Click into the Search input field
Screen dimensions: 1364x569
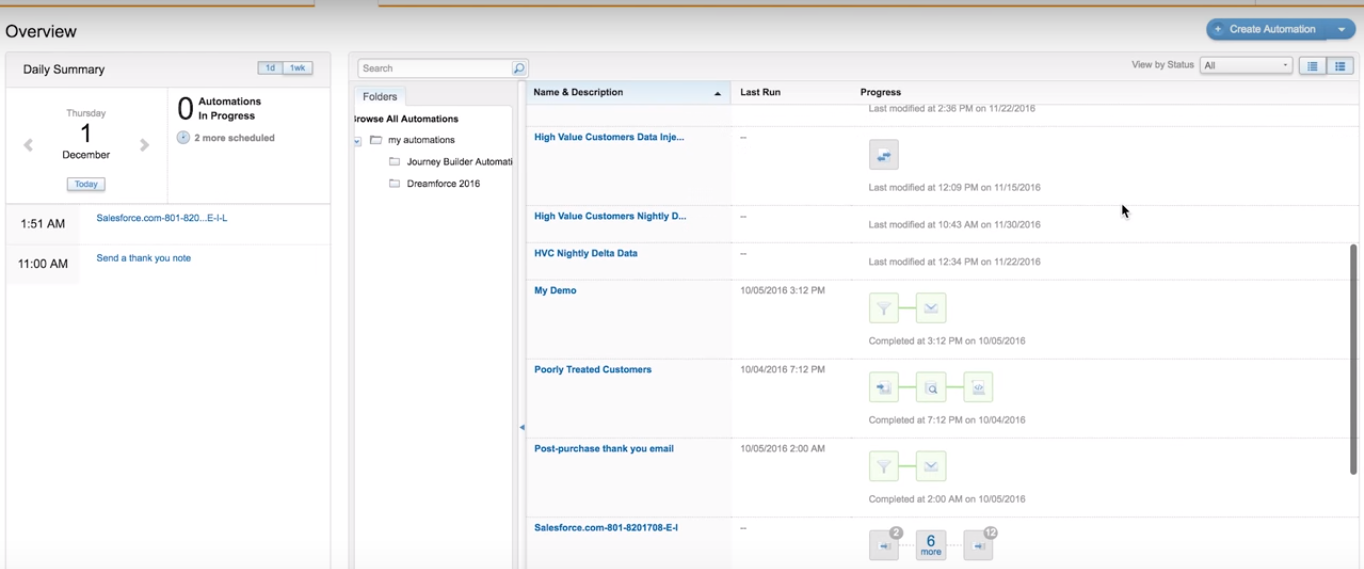coord(435,69)
